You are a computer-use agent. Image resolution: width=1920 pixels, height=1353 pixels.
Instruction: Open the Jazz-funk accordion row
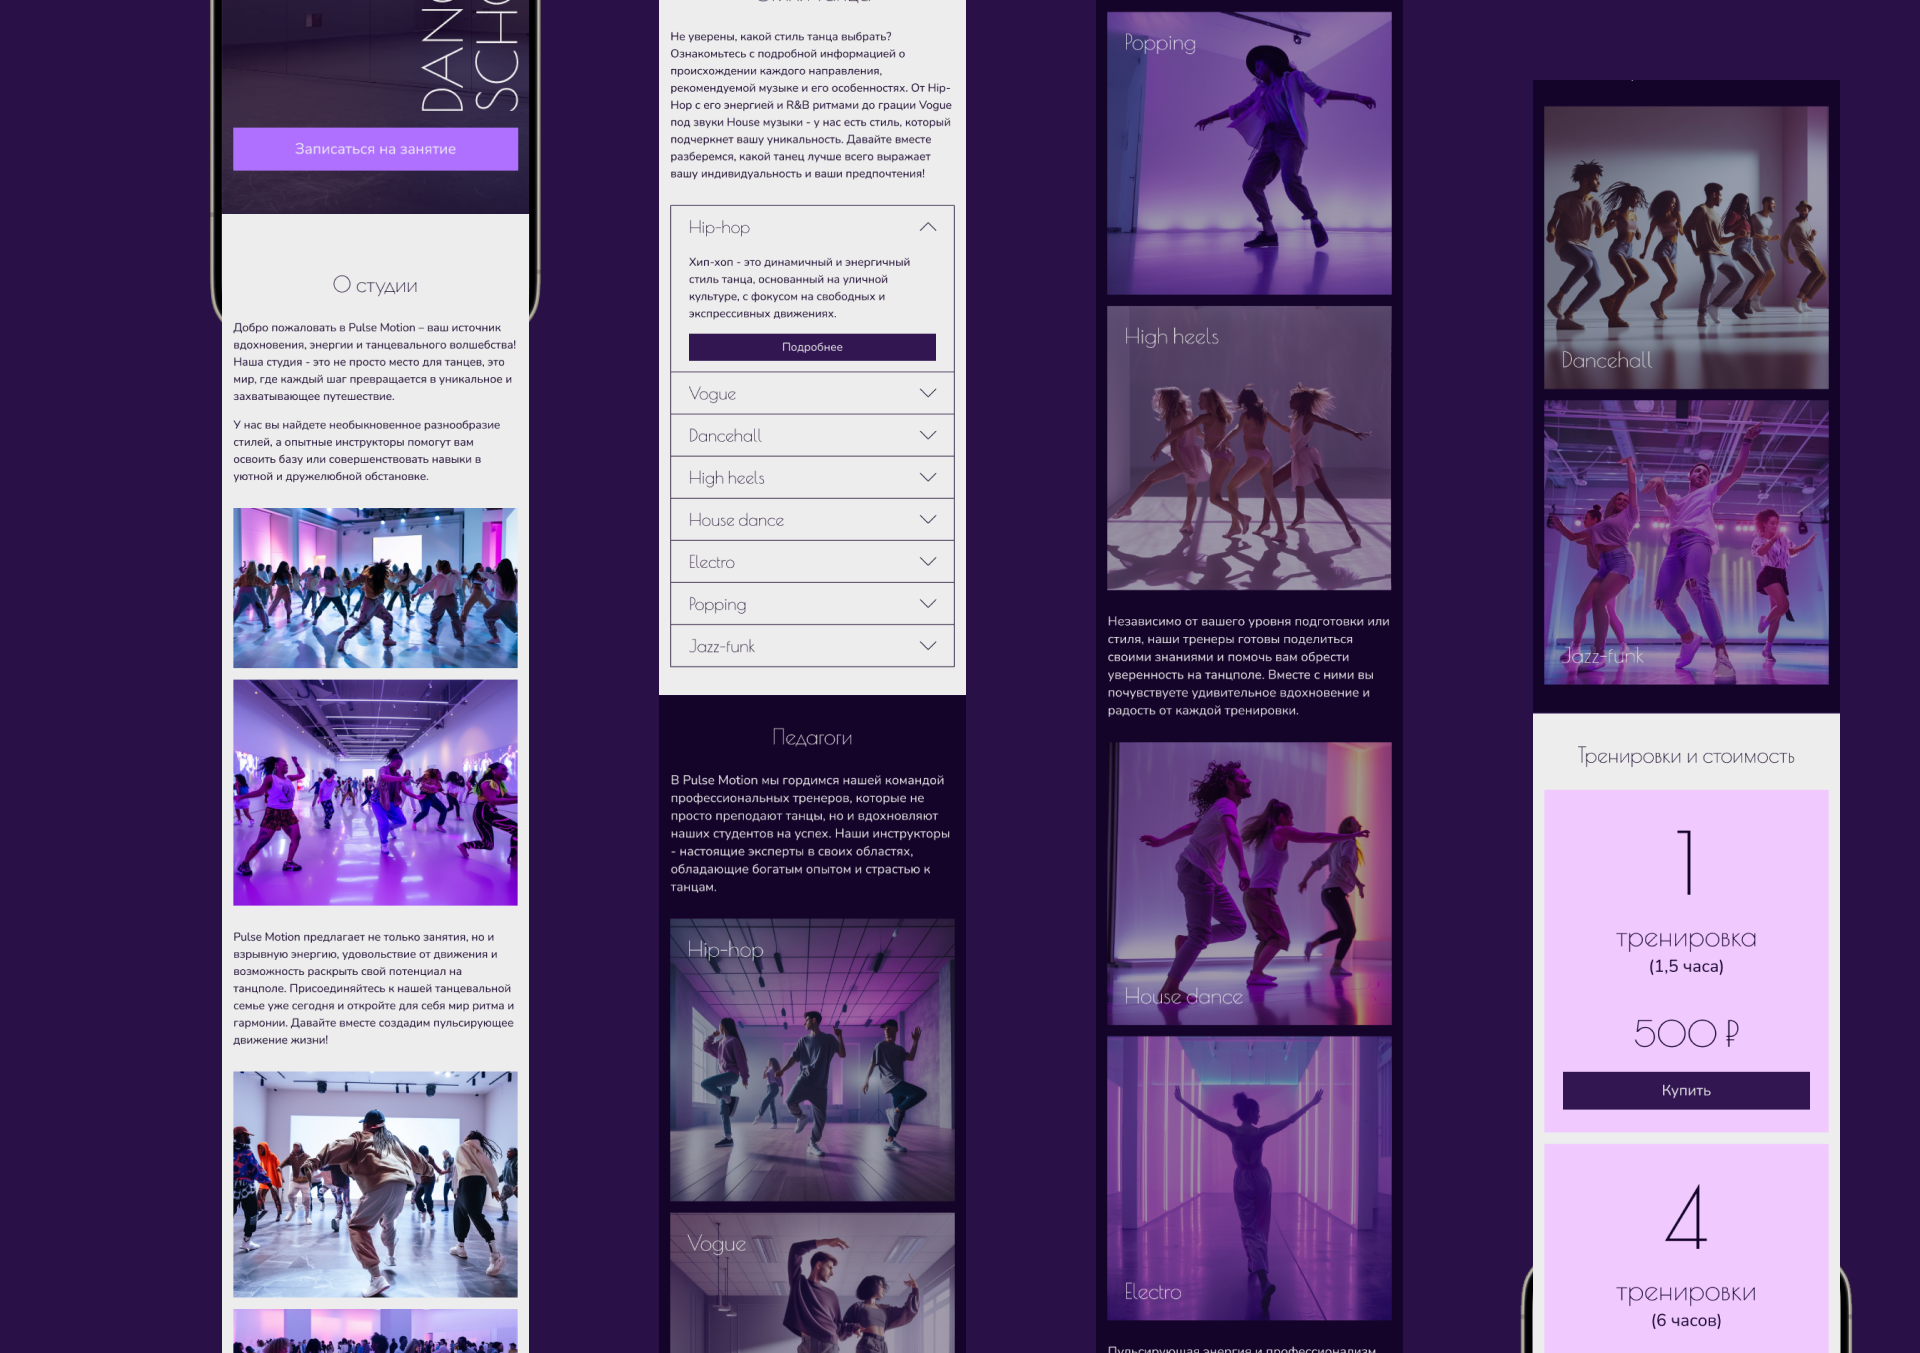(x=811, y=646)
